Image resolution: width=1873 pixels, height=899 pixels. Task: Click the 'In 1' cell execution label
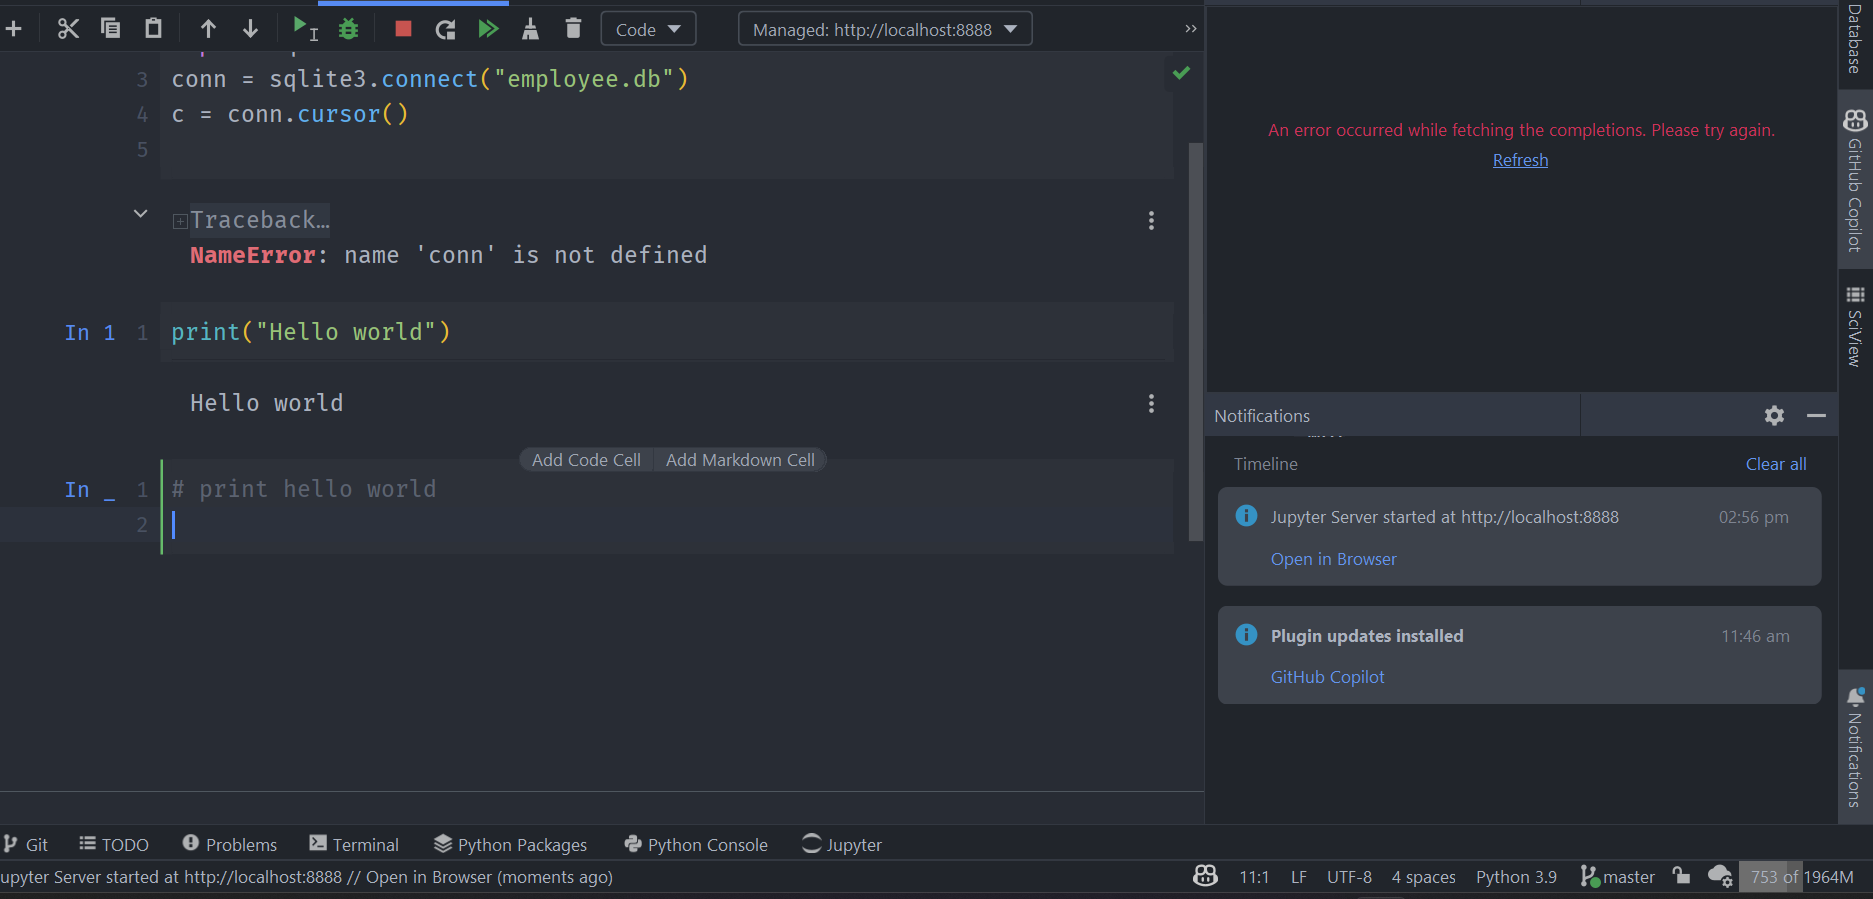90,333
